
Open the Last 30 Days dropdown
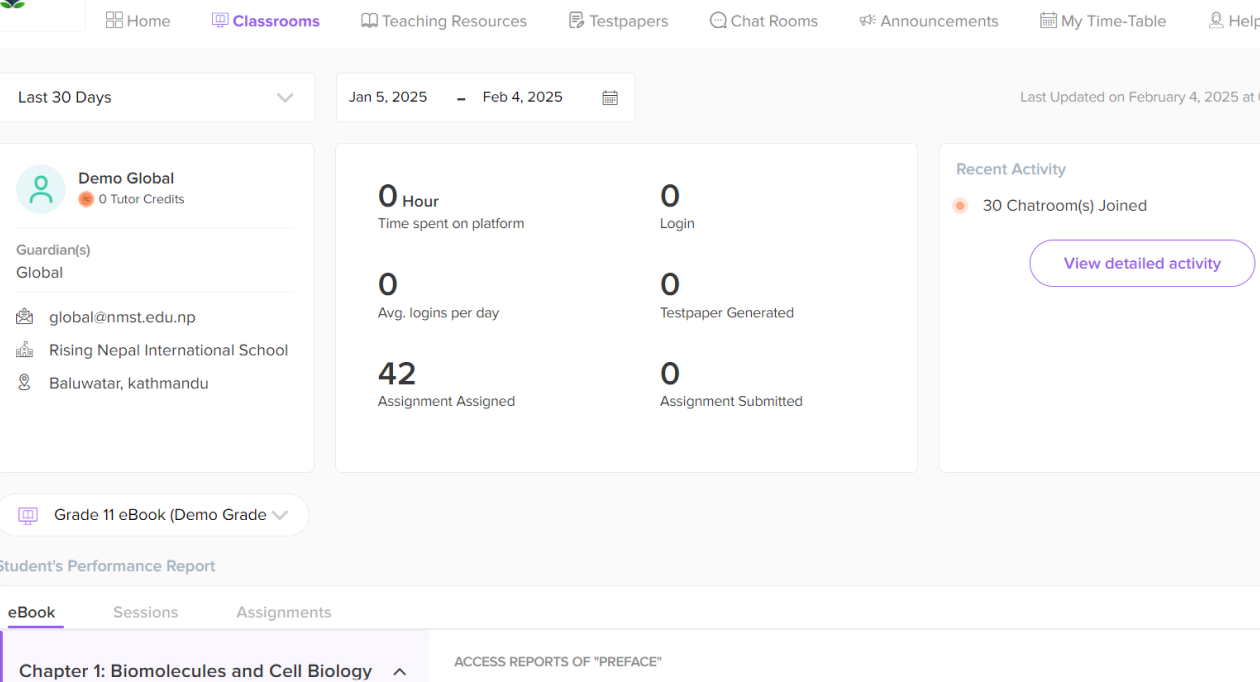[x=155, y=98]
